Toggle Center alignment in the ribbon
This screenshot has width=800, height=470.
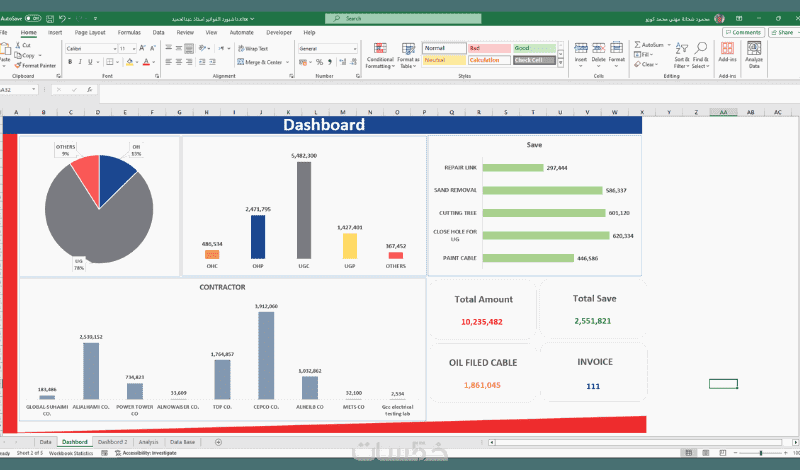pos(179,62)
